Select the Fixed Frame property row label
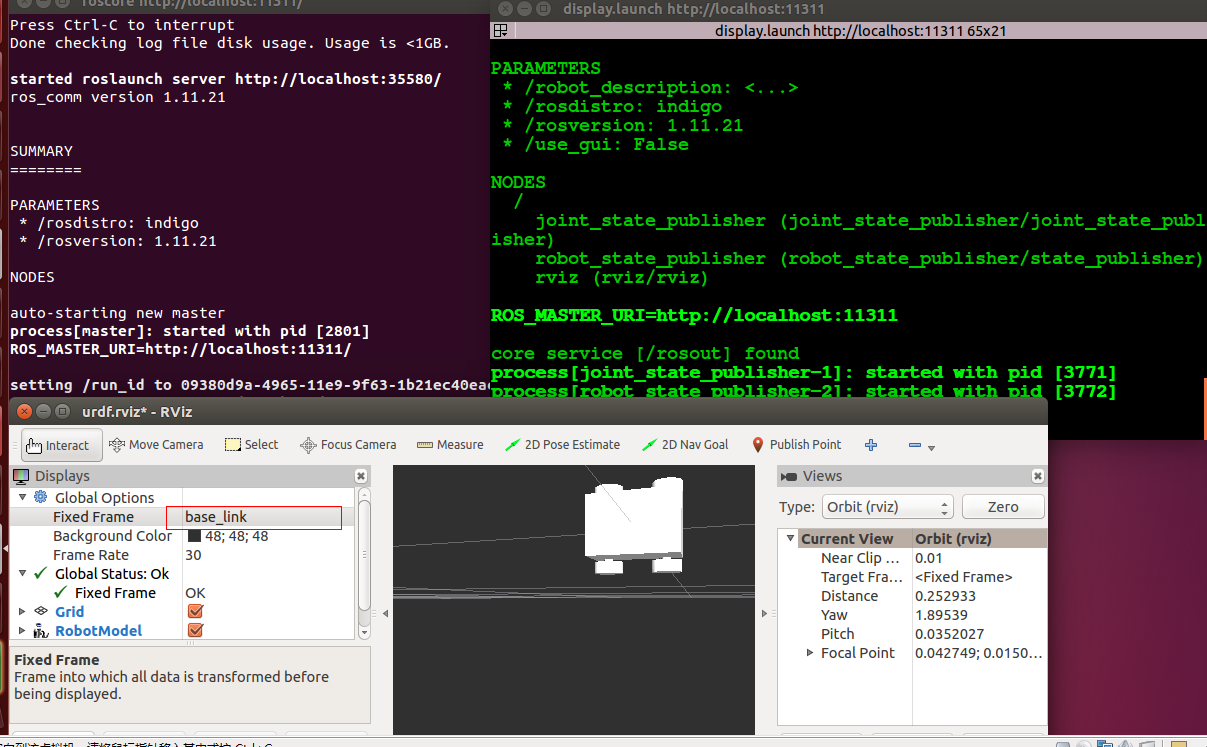The width and height of the screenshot is (1207, 747). [93, 517]
